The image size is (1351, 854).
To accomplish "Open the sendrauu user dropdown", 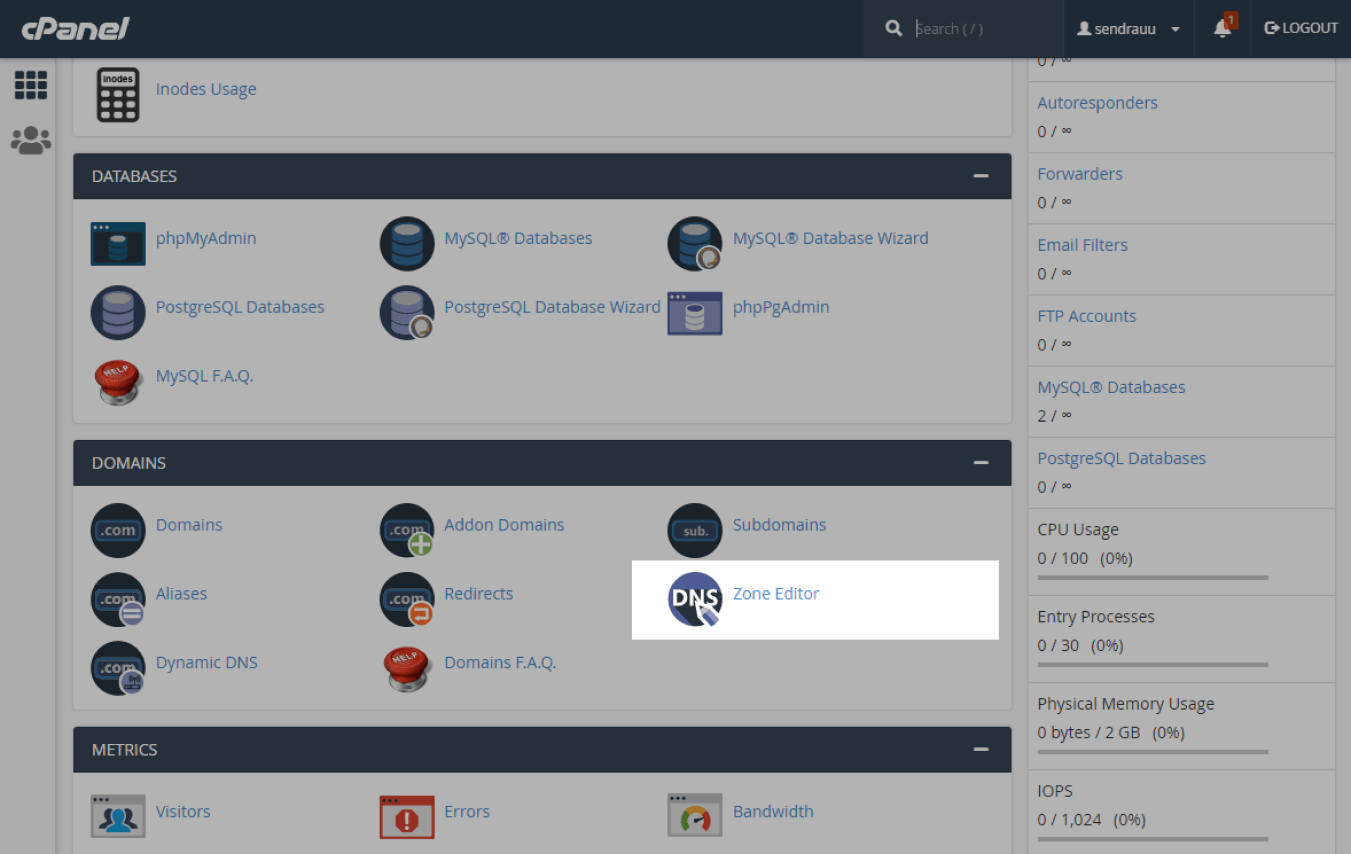I will 1128,29.
